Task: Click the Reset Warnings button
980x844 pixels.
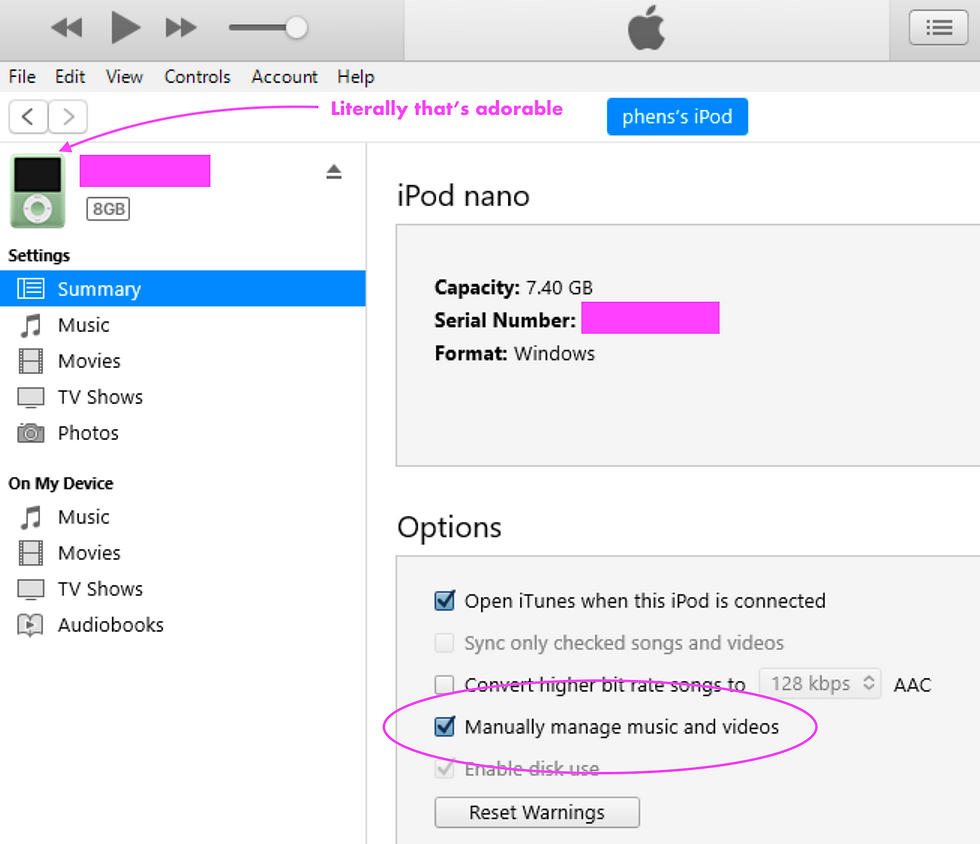Action: click(537, 812)
